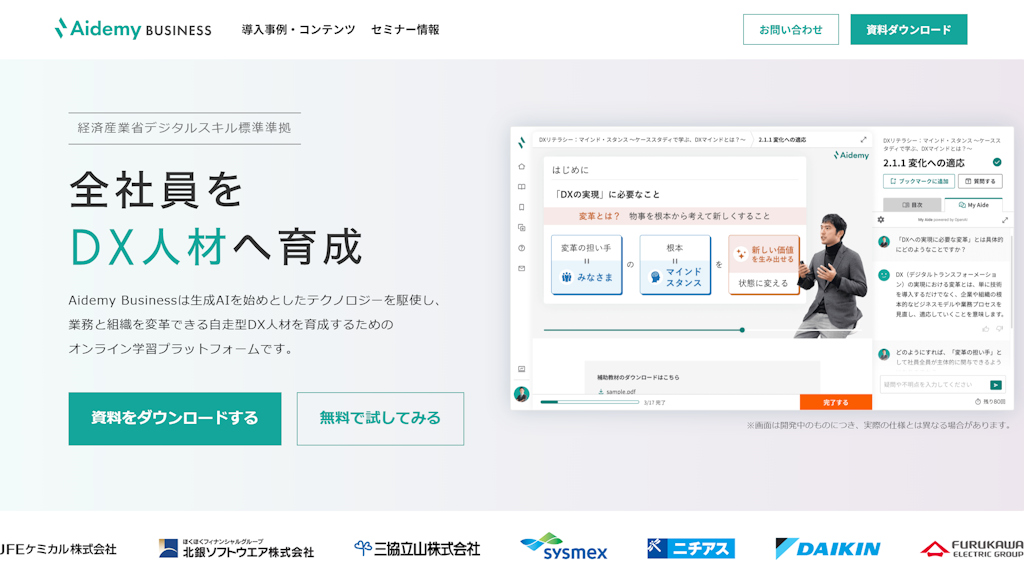This screenshot has width=1024, height=565.
Task: Expand the My Aide chat panel
Action: tap(1005, 219)
